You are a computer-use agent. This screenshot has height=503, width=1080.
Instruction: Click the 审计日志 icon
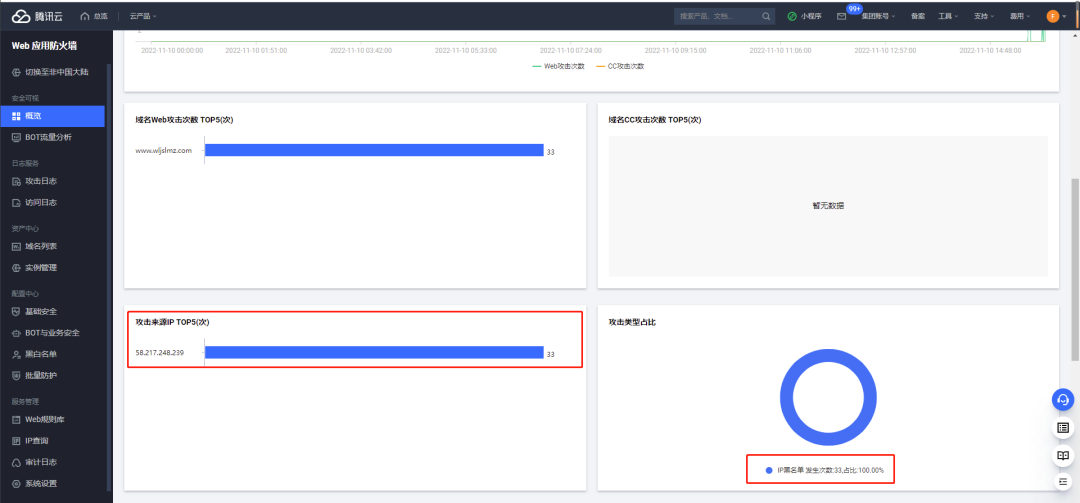point(17,462)
